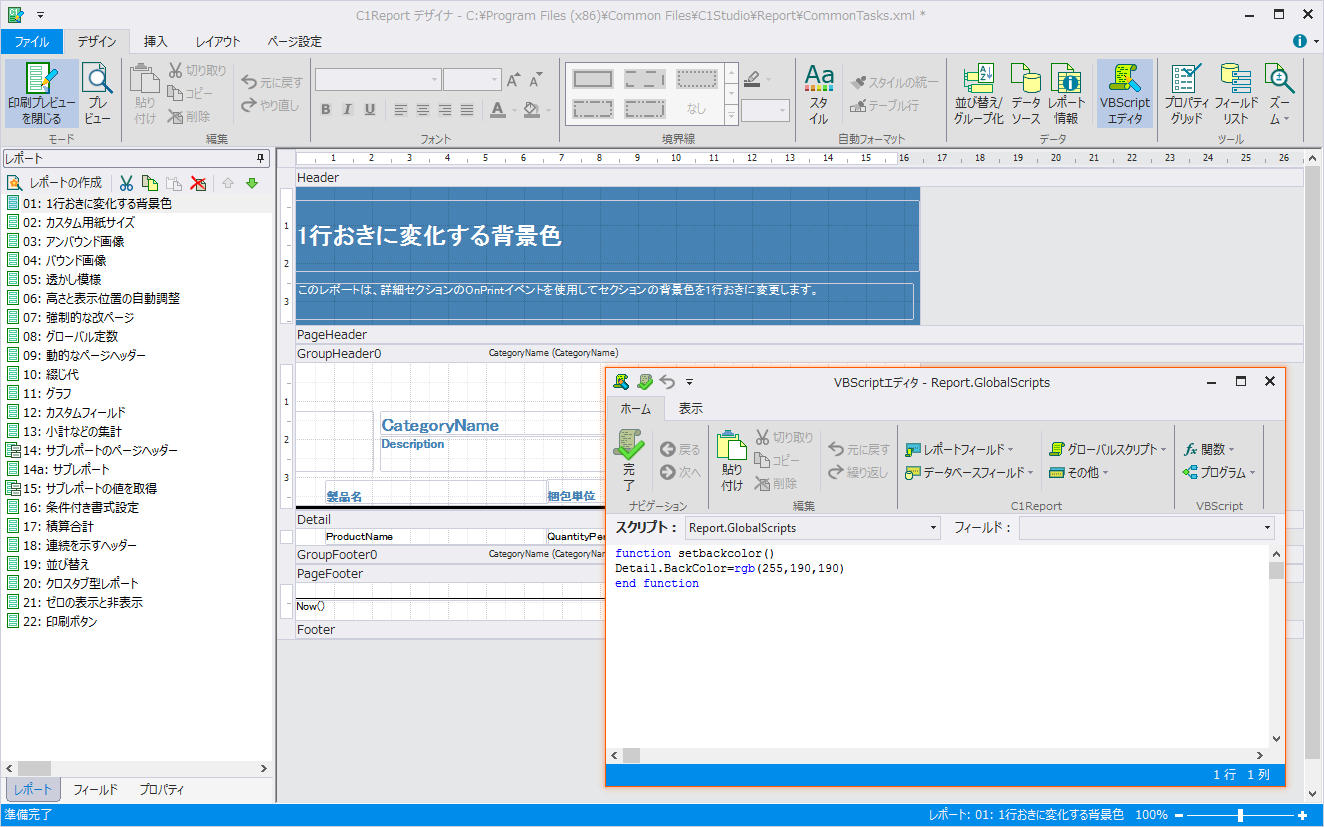Open the Data Source dialog
The width and height of the screenshot is (1324, 827).
(x=1026, y=93)
